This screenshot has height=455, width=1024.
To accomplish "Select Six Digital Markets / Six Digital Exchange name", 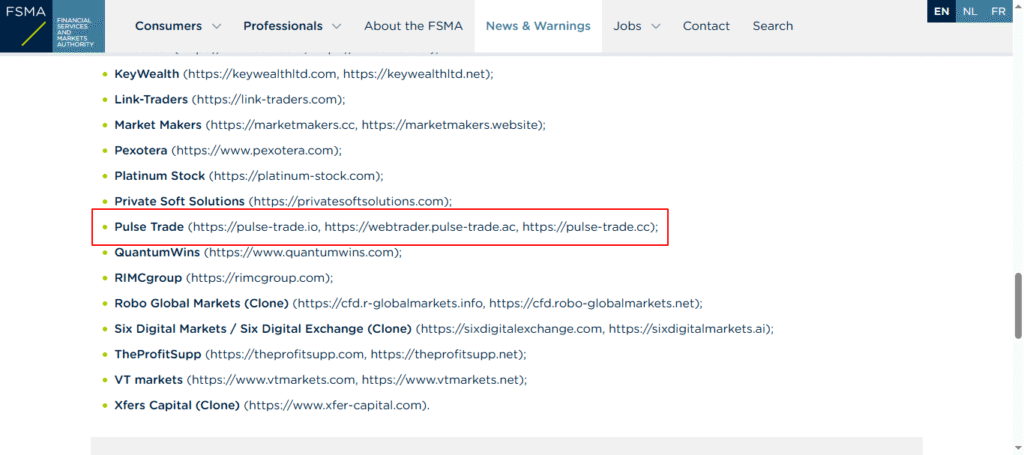I will point(263,329).
